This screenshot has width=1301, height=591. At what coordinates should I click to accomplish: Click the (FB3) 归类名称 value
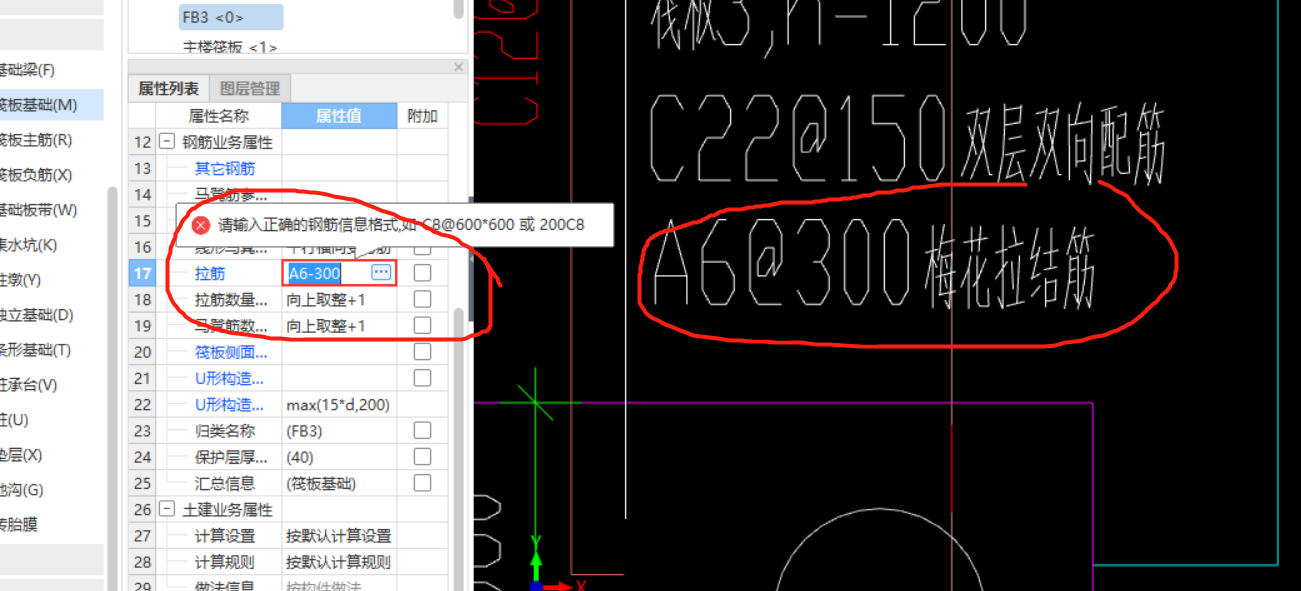(x=339, y=430)
